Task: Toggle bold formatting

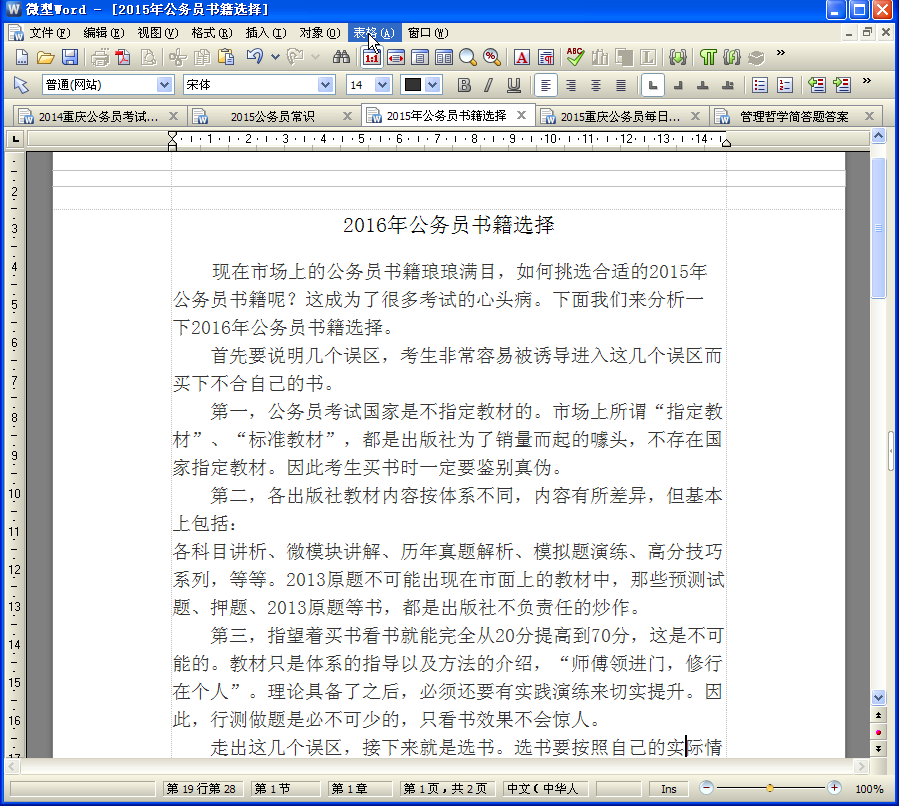Action: (464, 85)
